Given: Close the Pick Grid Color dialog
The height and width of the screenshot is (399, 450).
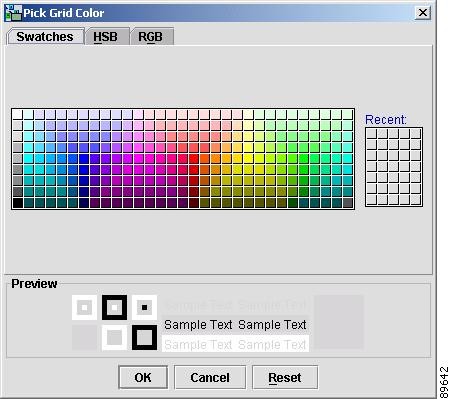Looking at the screenshot, I should click(423, 13).
